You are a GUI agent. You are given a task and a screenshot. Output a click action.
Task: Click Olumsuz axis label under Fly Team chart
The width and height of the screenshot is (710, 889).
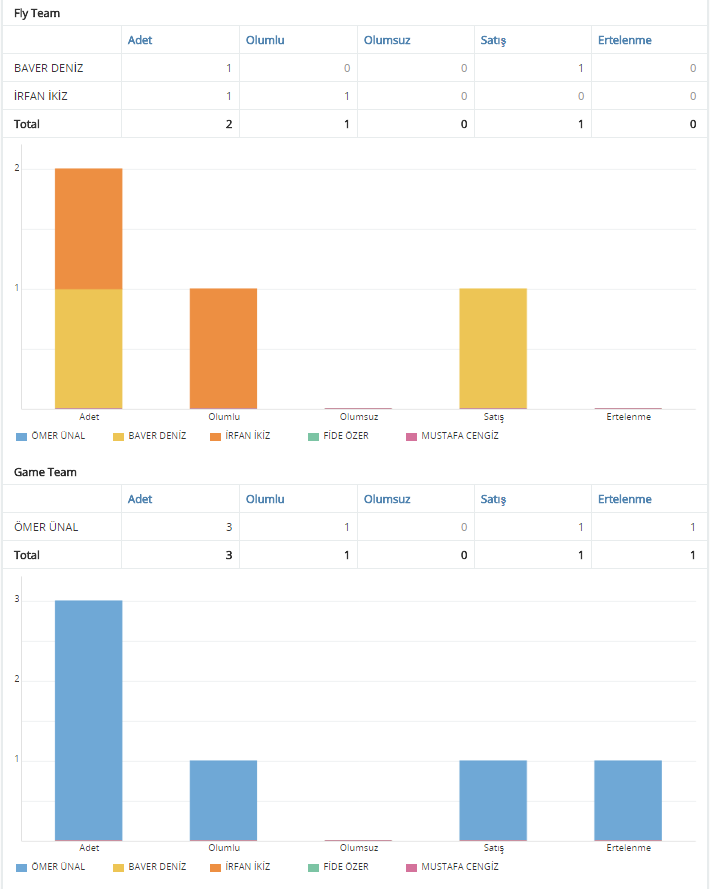(359, 417)
